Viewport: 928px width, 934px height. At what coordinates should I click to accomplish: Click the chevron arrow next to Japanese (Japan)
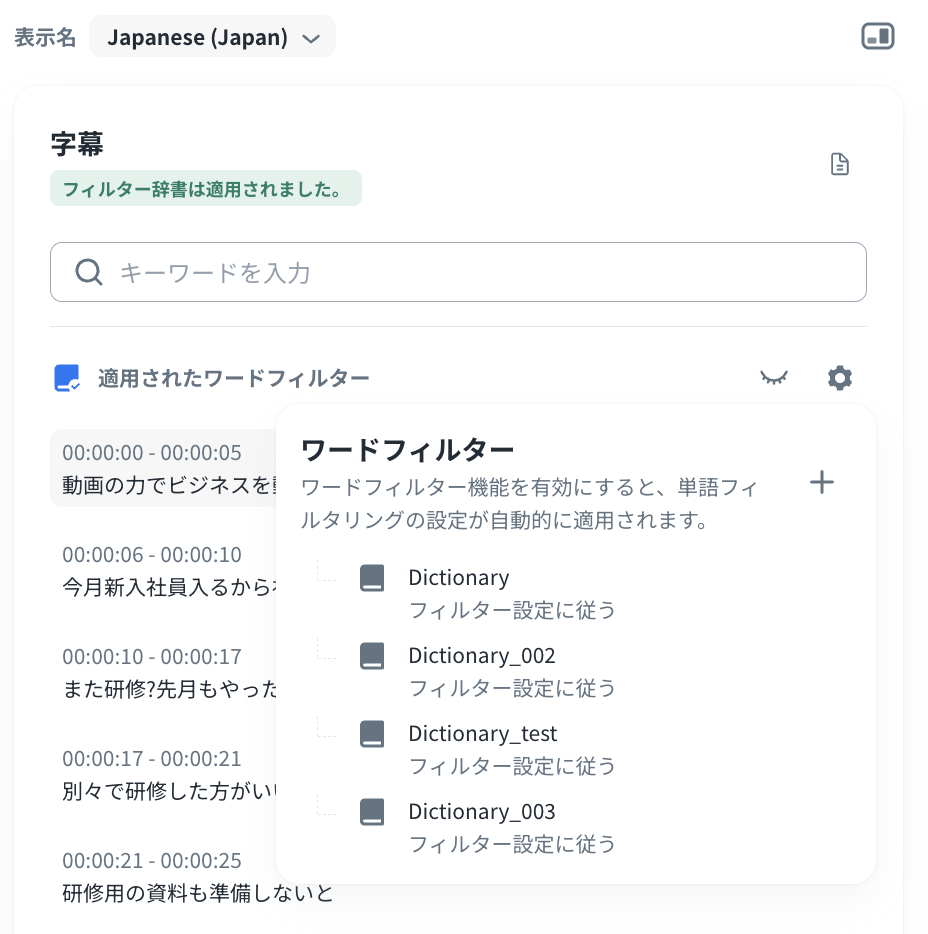pos(311,39)
